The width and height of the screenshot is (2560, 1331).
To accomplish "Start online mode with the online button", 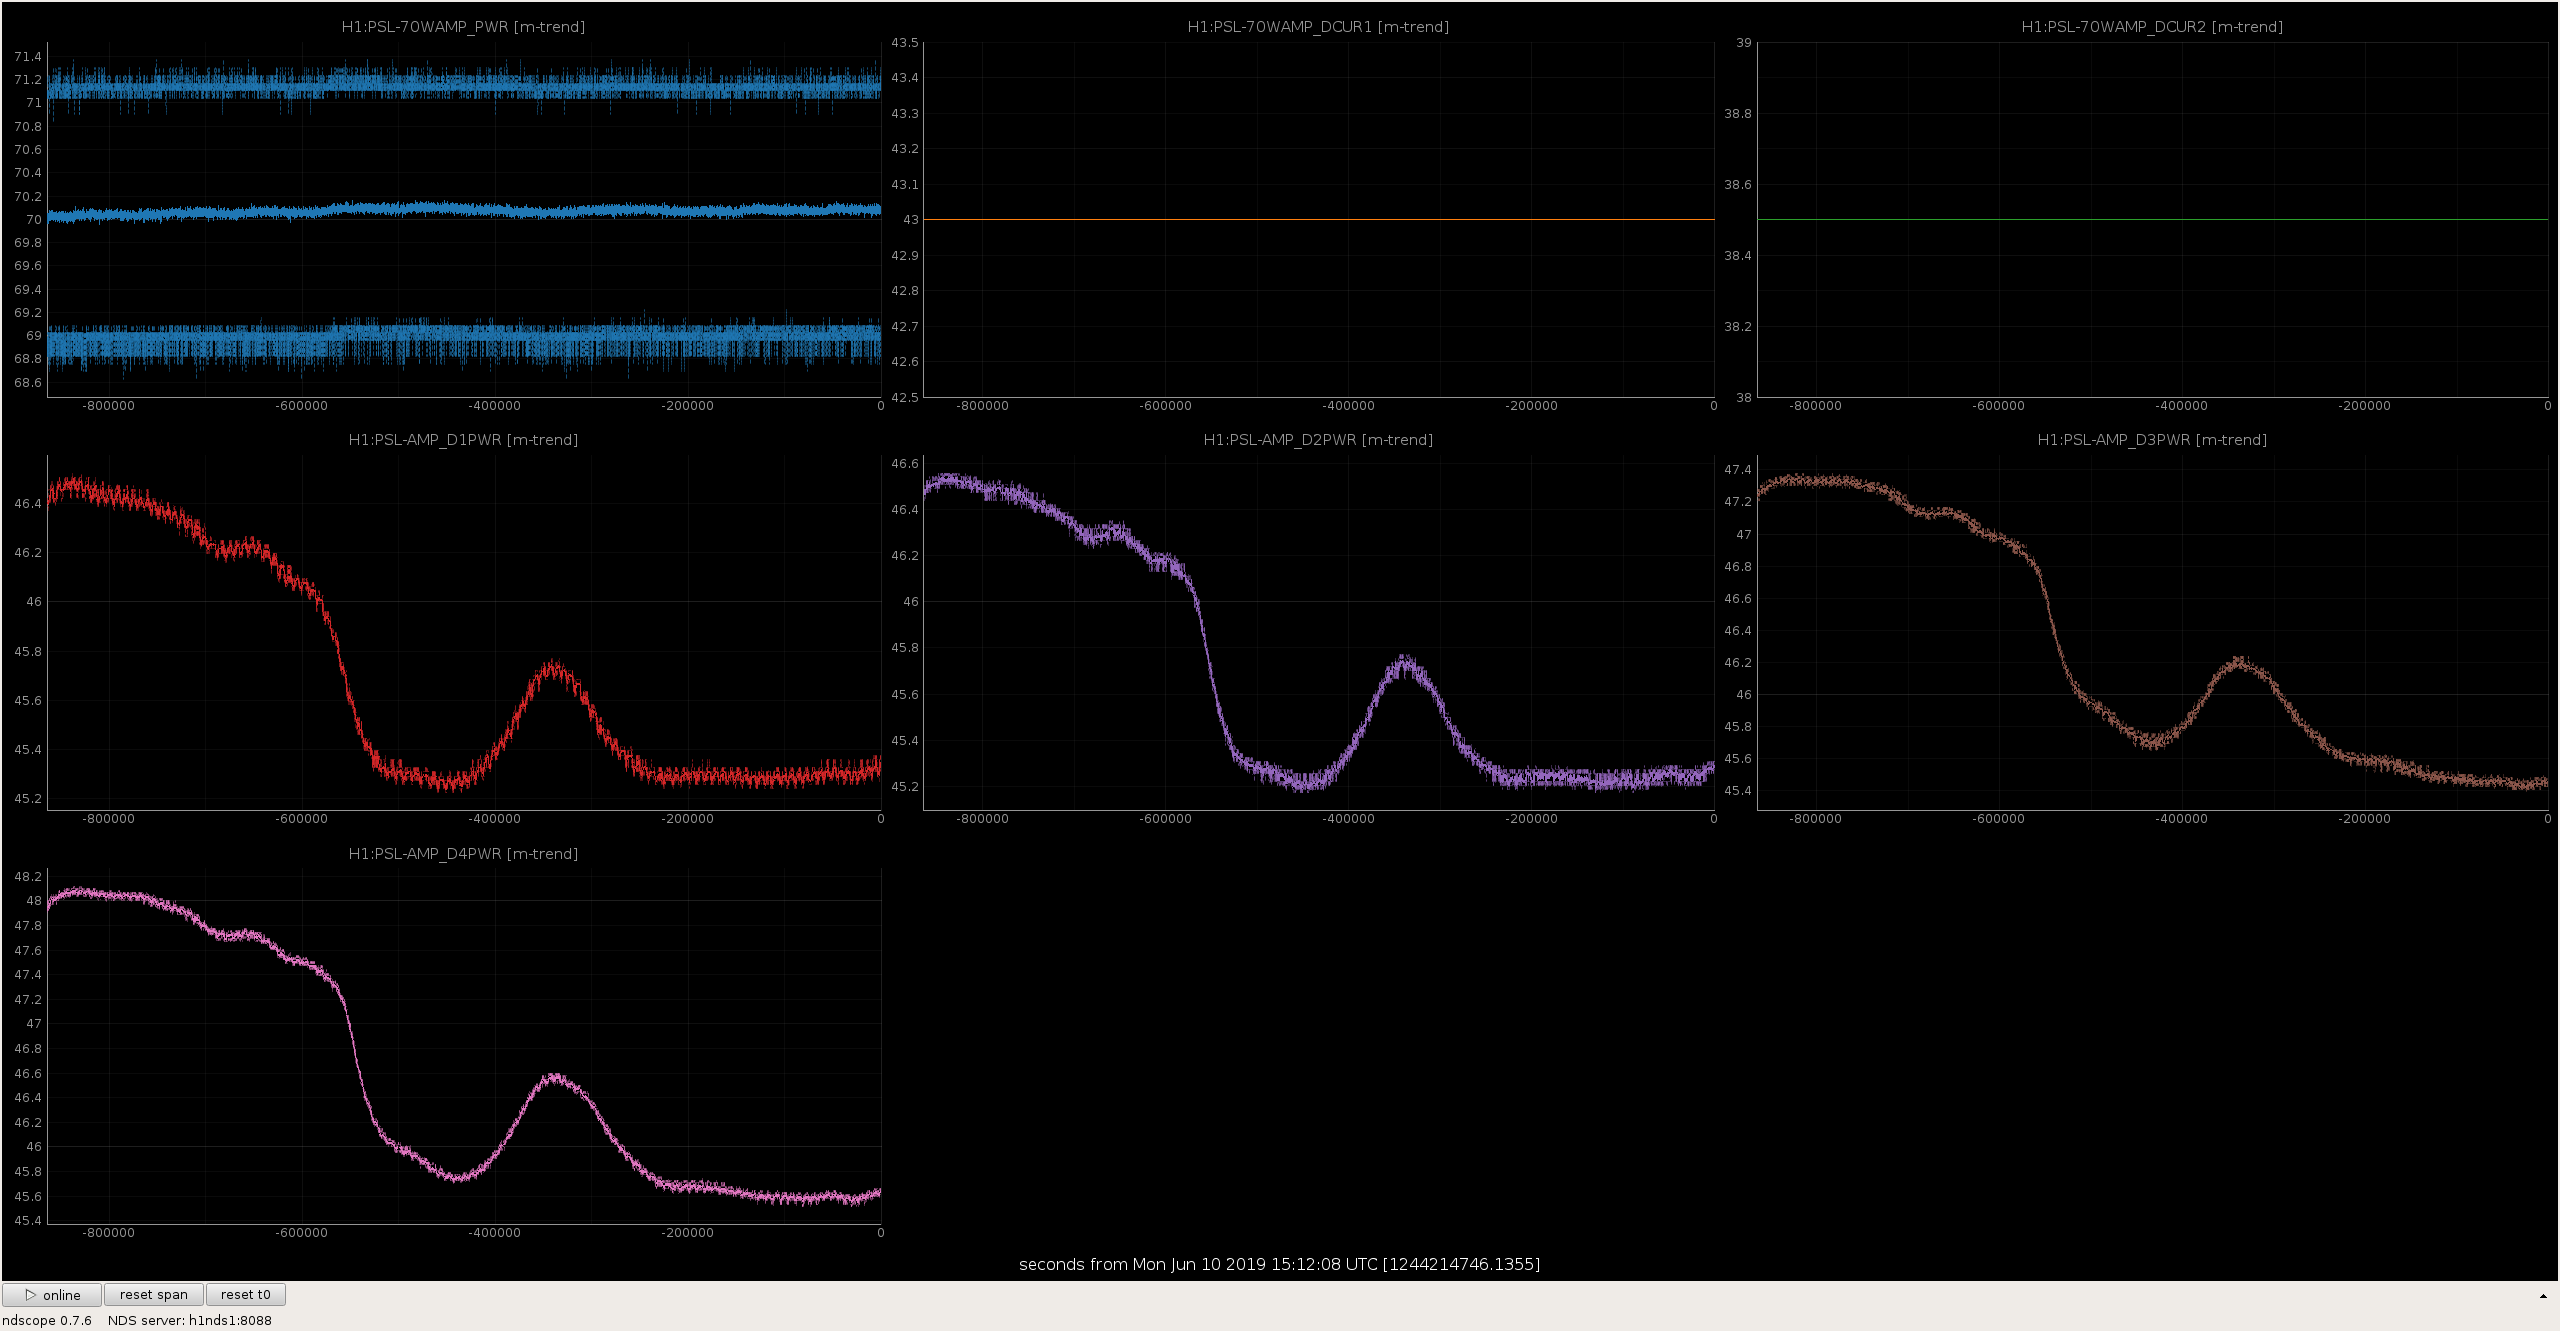I will pyautogui.click(x=52, y=1295).
